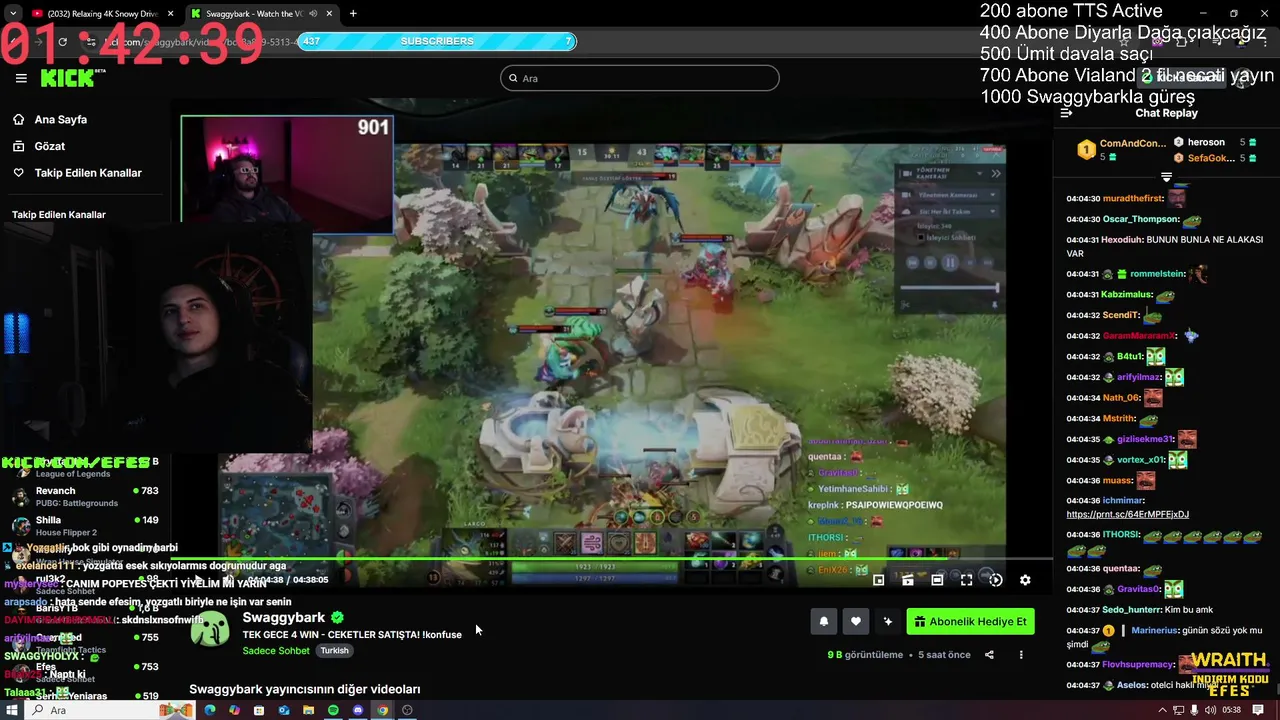Click Marinerius username in chat
The image size is (1280, 720).
pos(1155,630)
